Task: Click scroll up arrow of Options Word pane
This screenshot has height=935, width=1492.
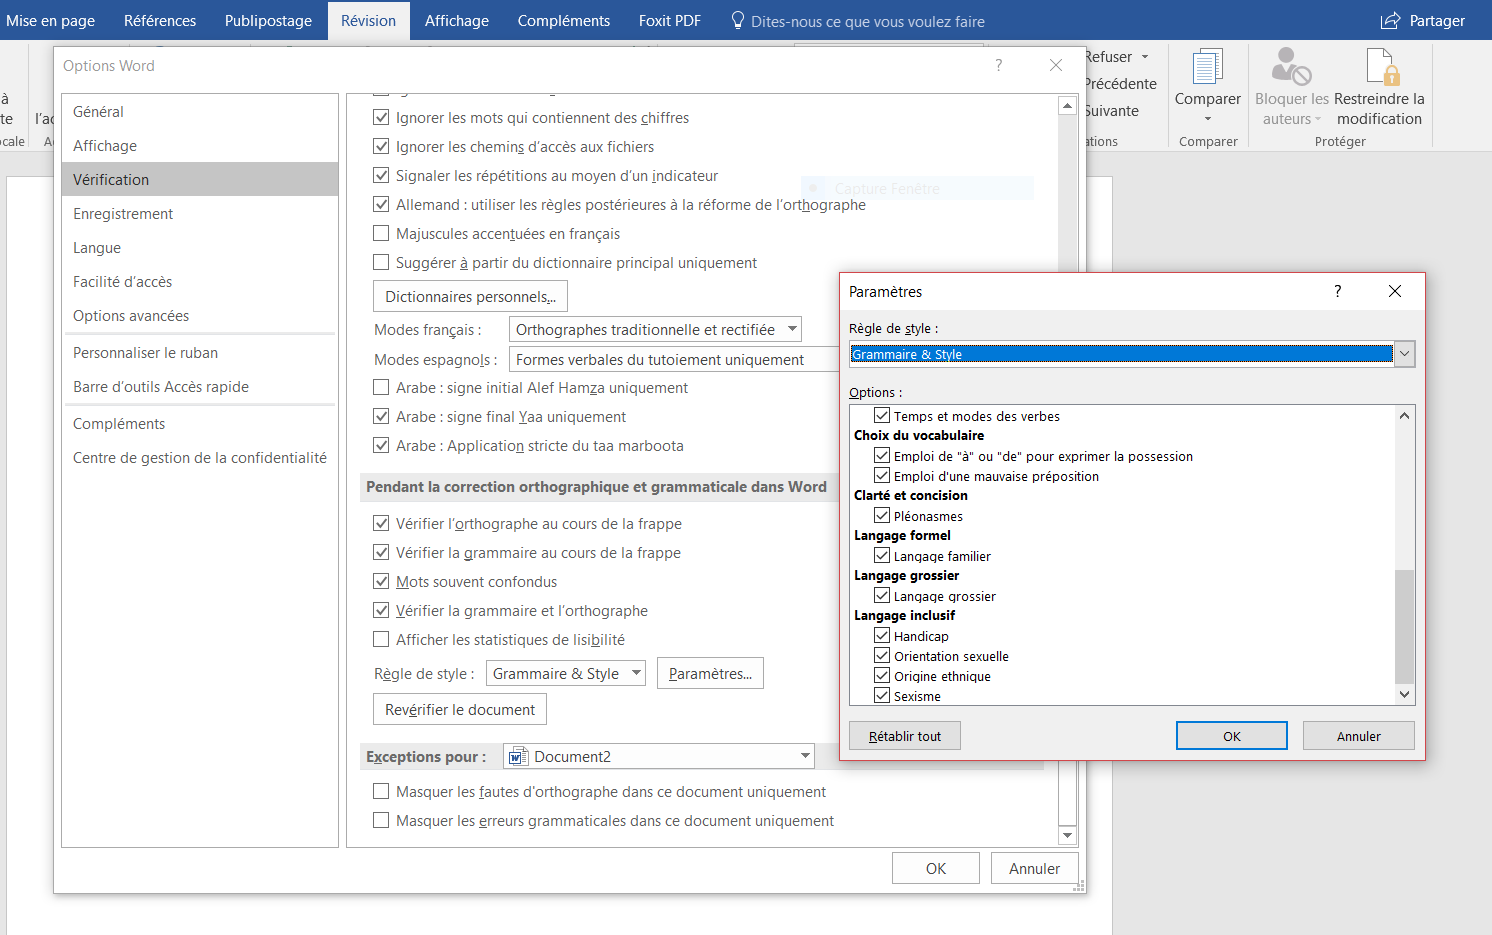Action: point(1067,105)
